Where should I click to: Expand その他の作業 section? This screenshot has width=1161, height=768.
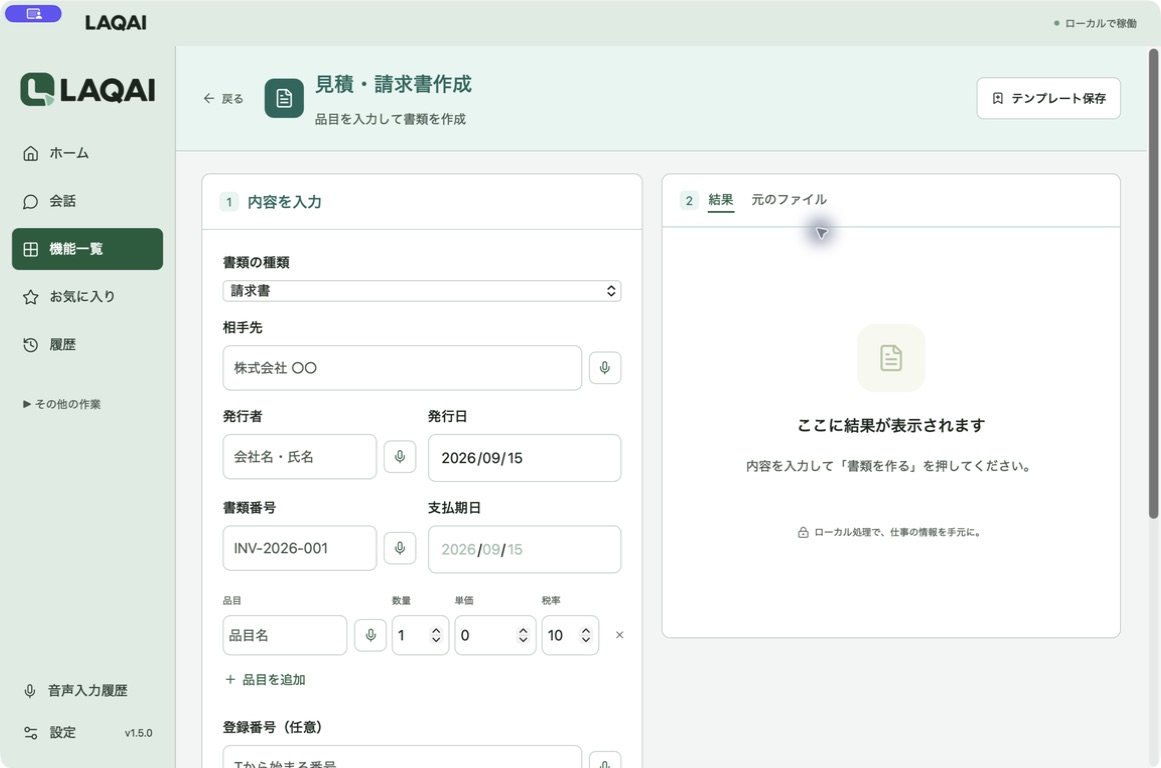pos(62,404)
